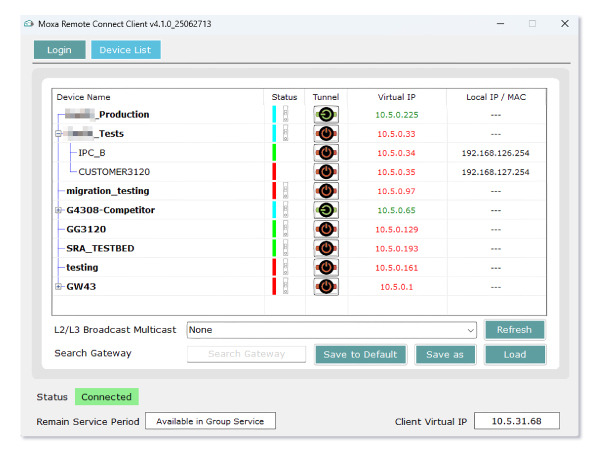Click the Load button
Viewport: 600px width, 460px height.
click(x=514, y=354)
